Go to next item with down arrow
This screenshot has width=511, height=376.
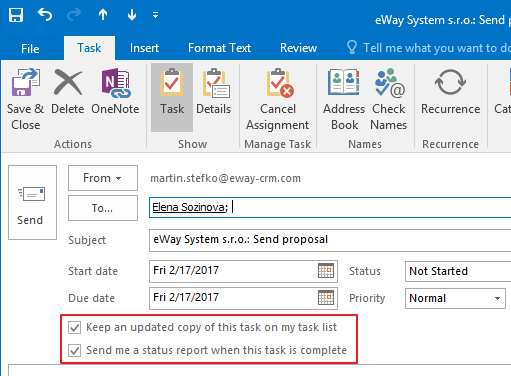(132, 15)
